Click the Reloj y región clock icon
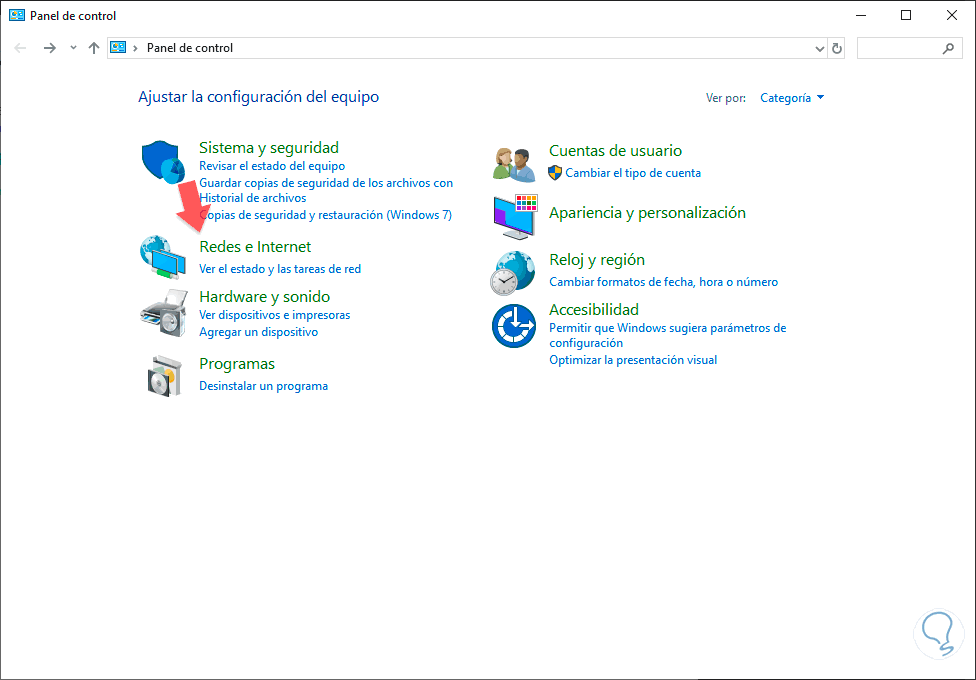The image size is (976, 680). [x=513, y=272]
